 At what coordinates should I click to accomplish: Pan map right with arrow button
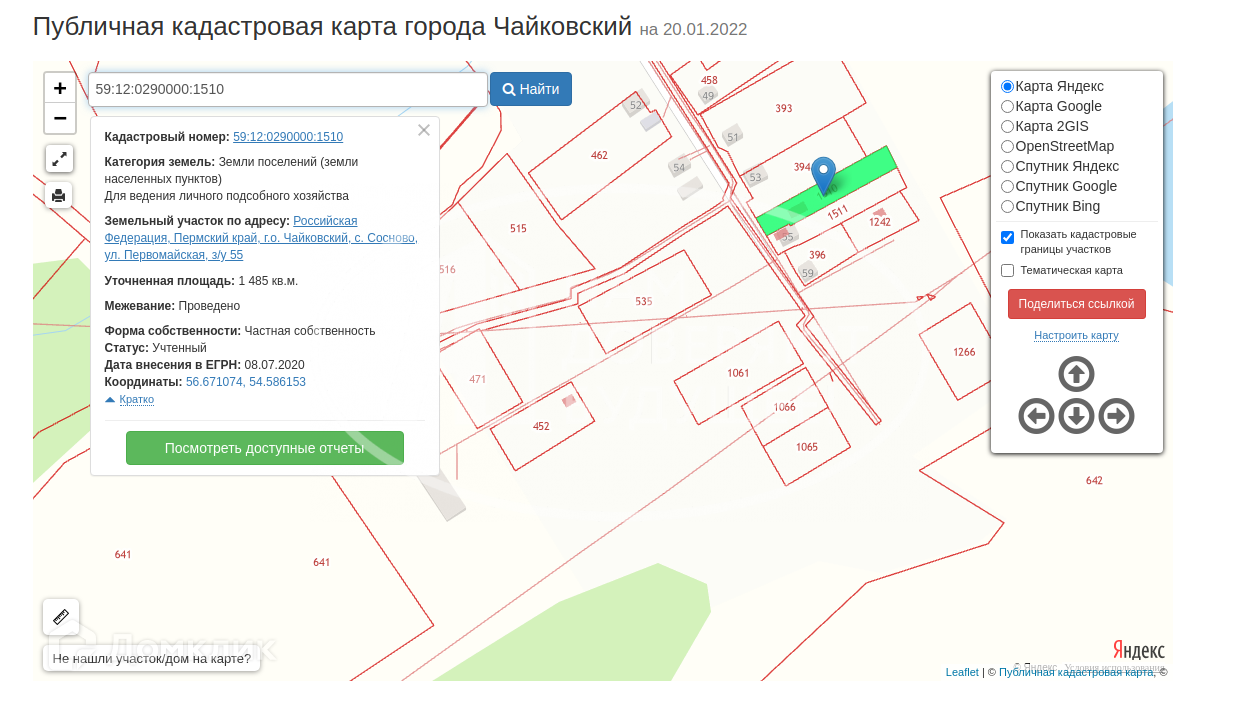click(x=1116, y=416)
